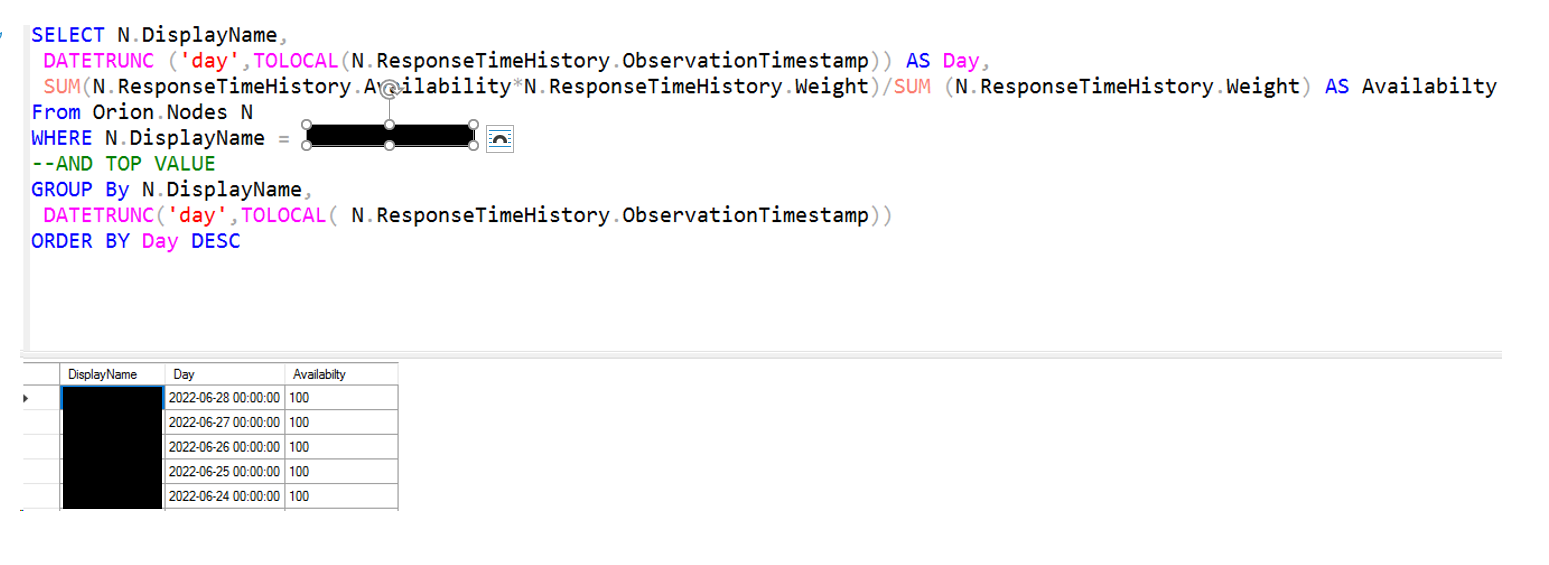Screen dimensions: 1549x565
Task: Sort results by the DisplayName column header
Action: tap(113, 374)
